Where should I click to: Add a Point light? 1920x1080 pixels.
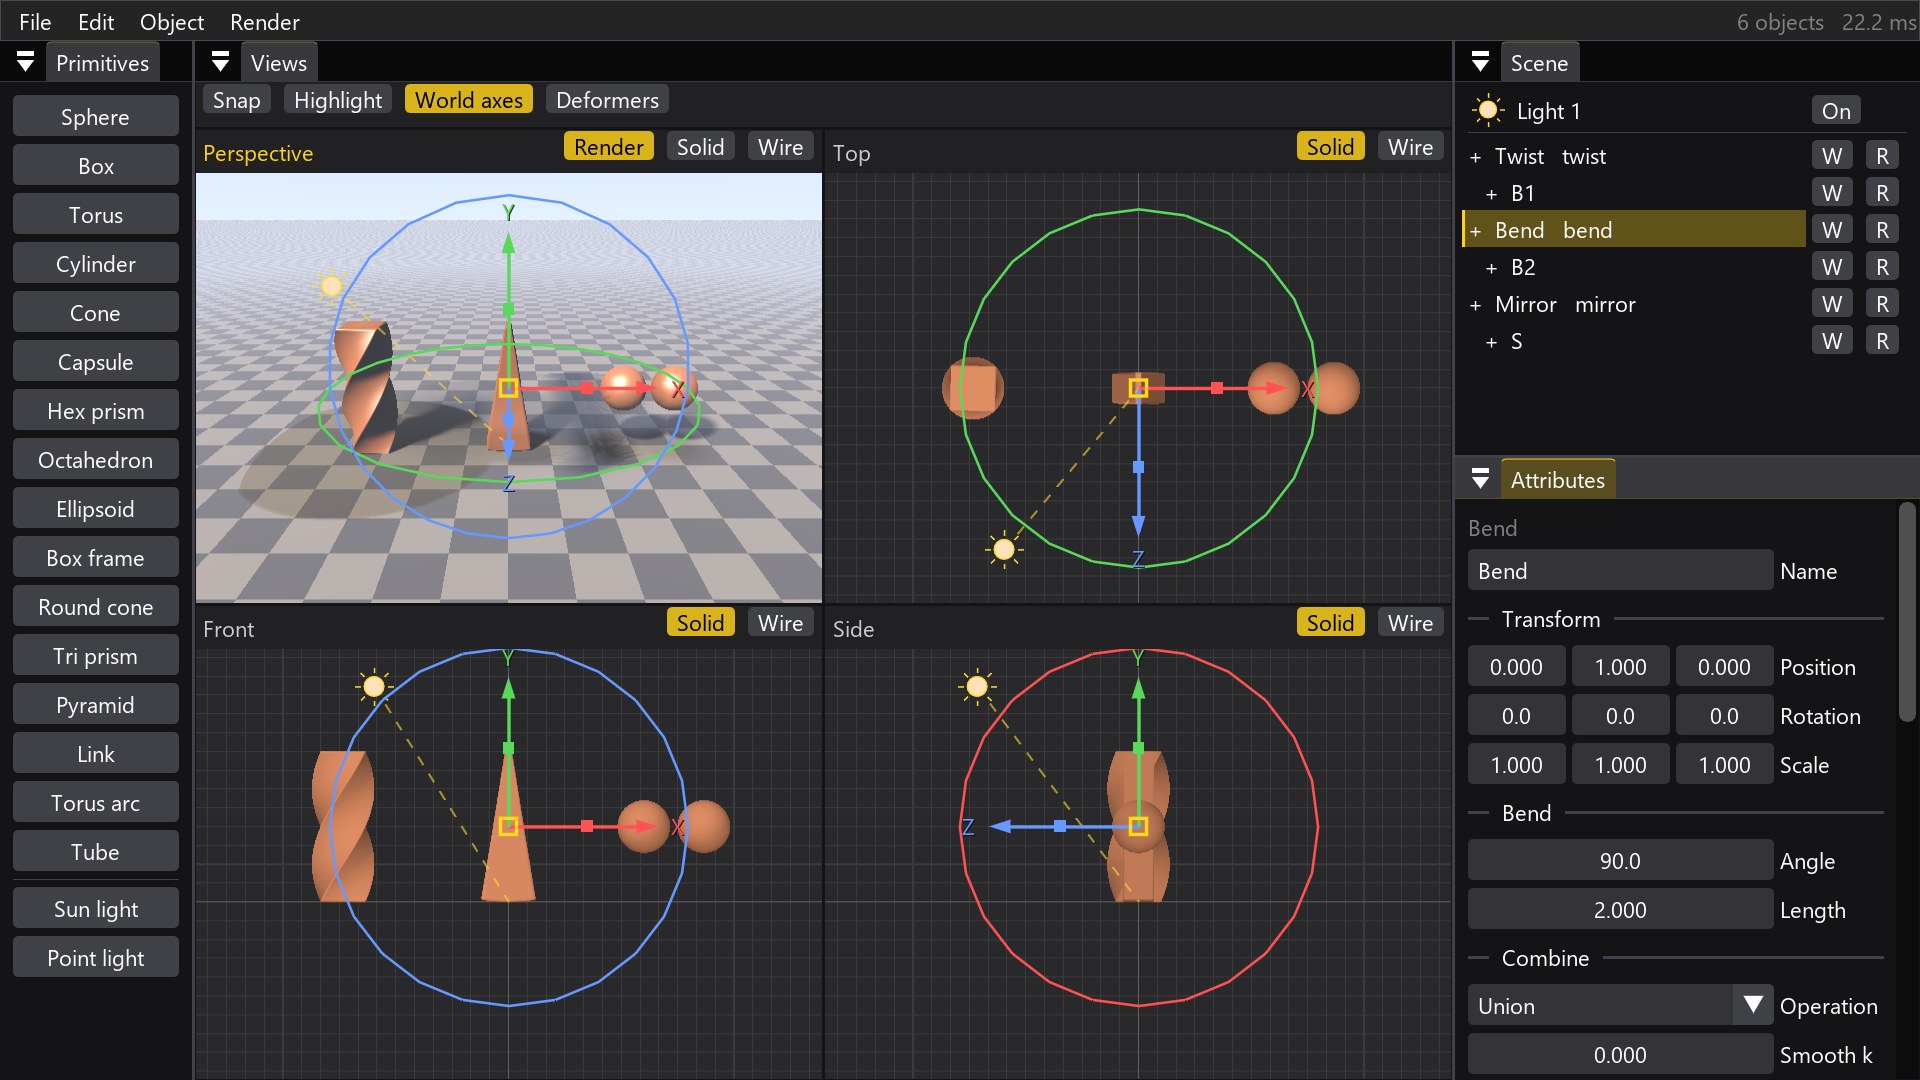[x=96, y=958]
